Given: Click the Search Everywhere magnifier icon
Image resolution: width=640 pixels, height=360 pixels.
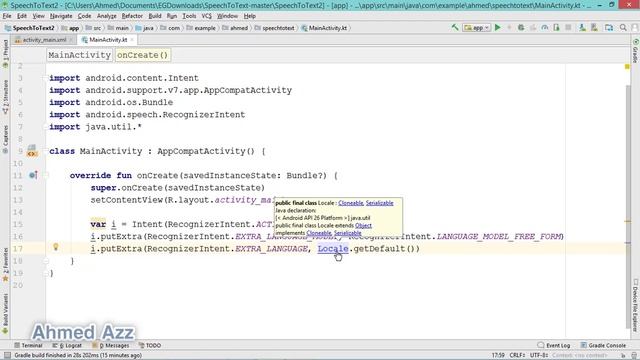Looking at the screenshot, I should click(x=623, y=28).
